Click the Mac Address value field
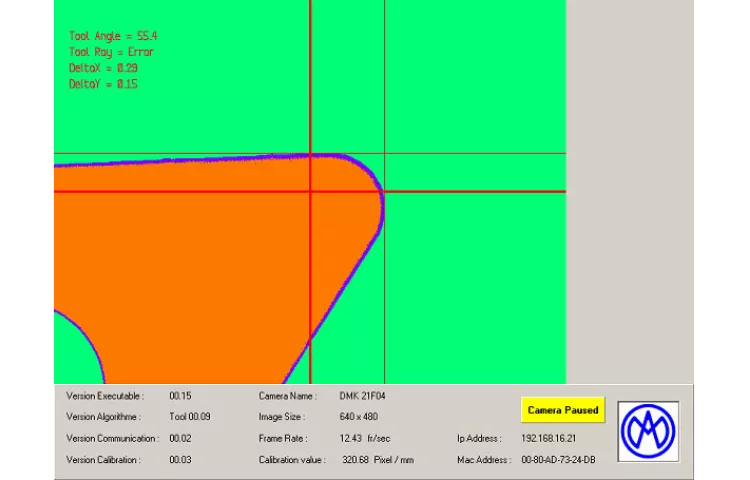This screenshot has height=480, width=750. tap(558, 460)
